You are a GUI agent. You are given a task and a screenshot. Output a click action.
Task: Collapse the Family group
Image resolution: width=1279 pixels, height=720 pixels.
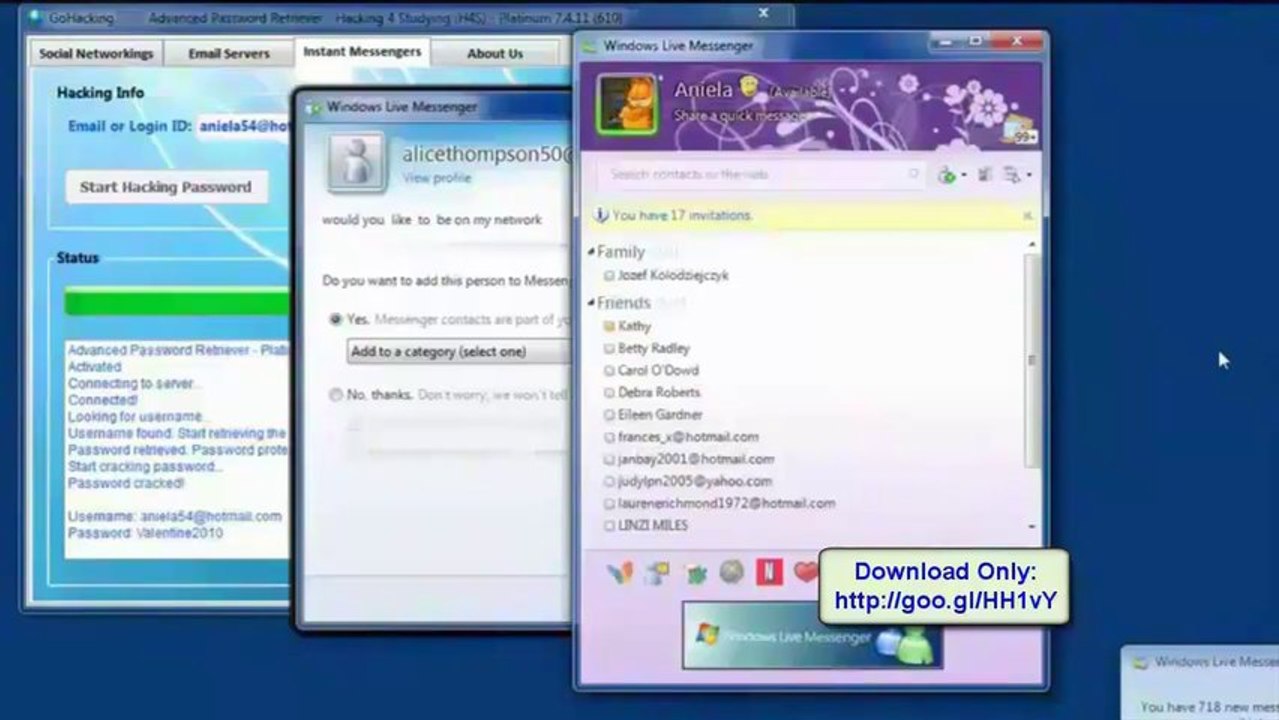591,252
